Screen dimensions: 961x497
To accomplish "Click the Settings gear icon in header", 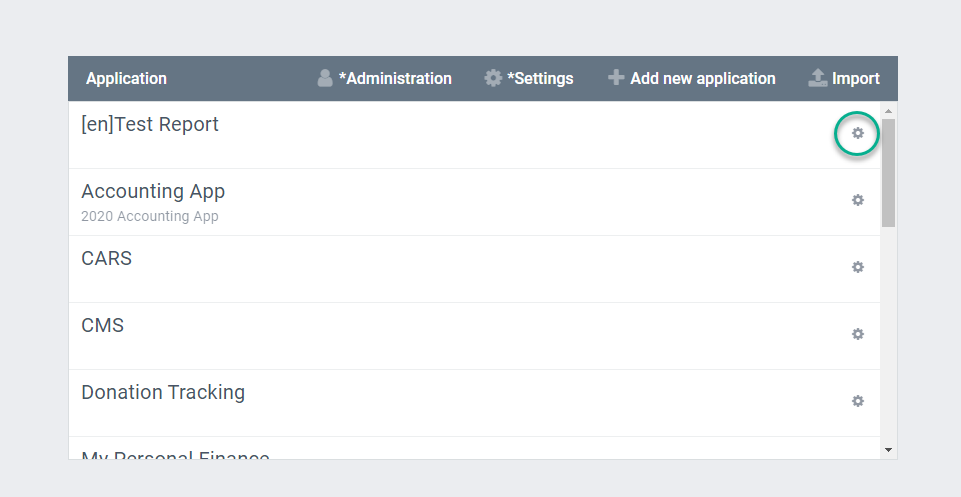I will [493, 78].
